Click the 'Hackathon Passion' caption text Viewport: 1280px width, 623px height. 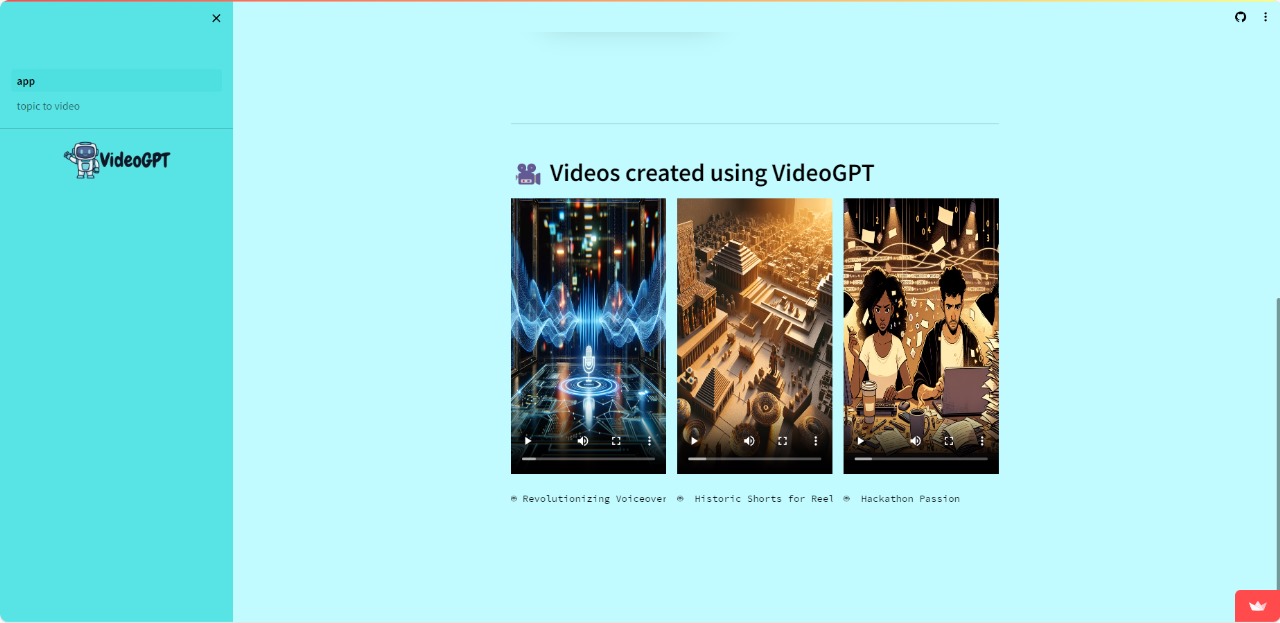point(910,498)
